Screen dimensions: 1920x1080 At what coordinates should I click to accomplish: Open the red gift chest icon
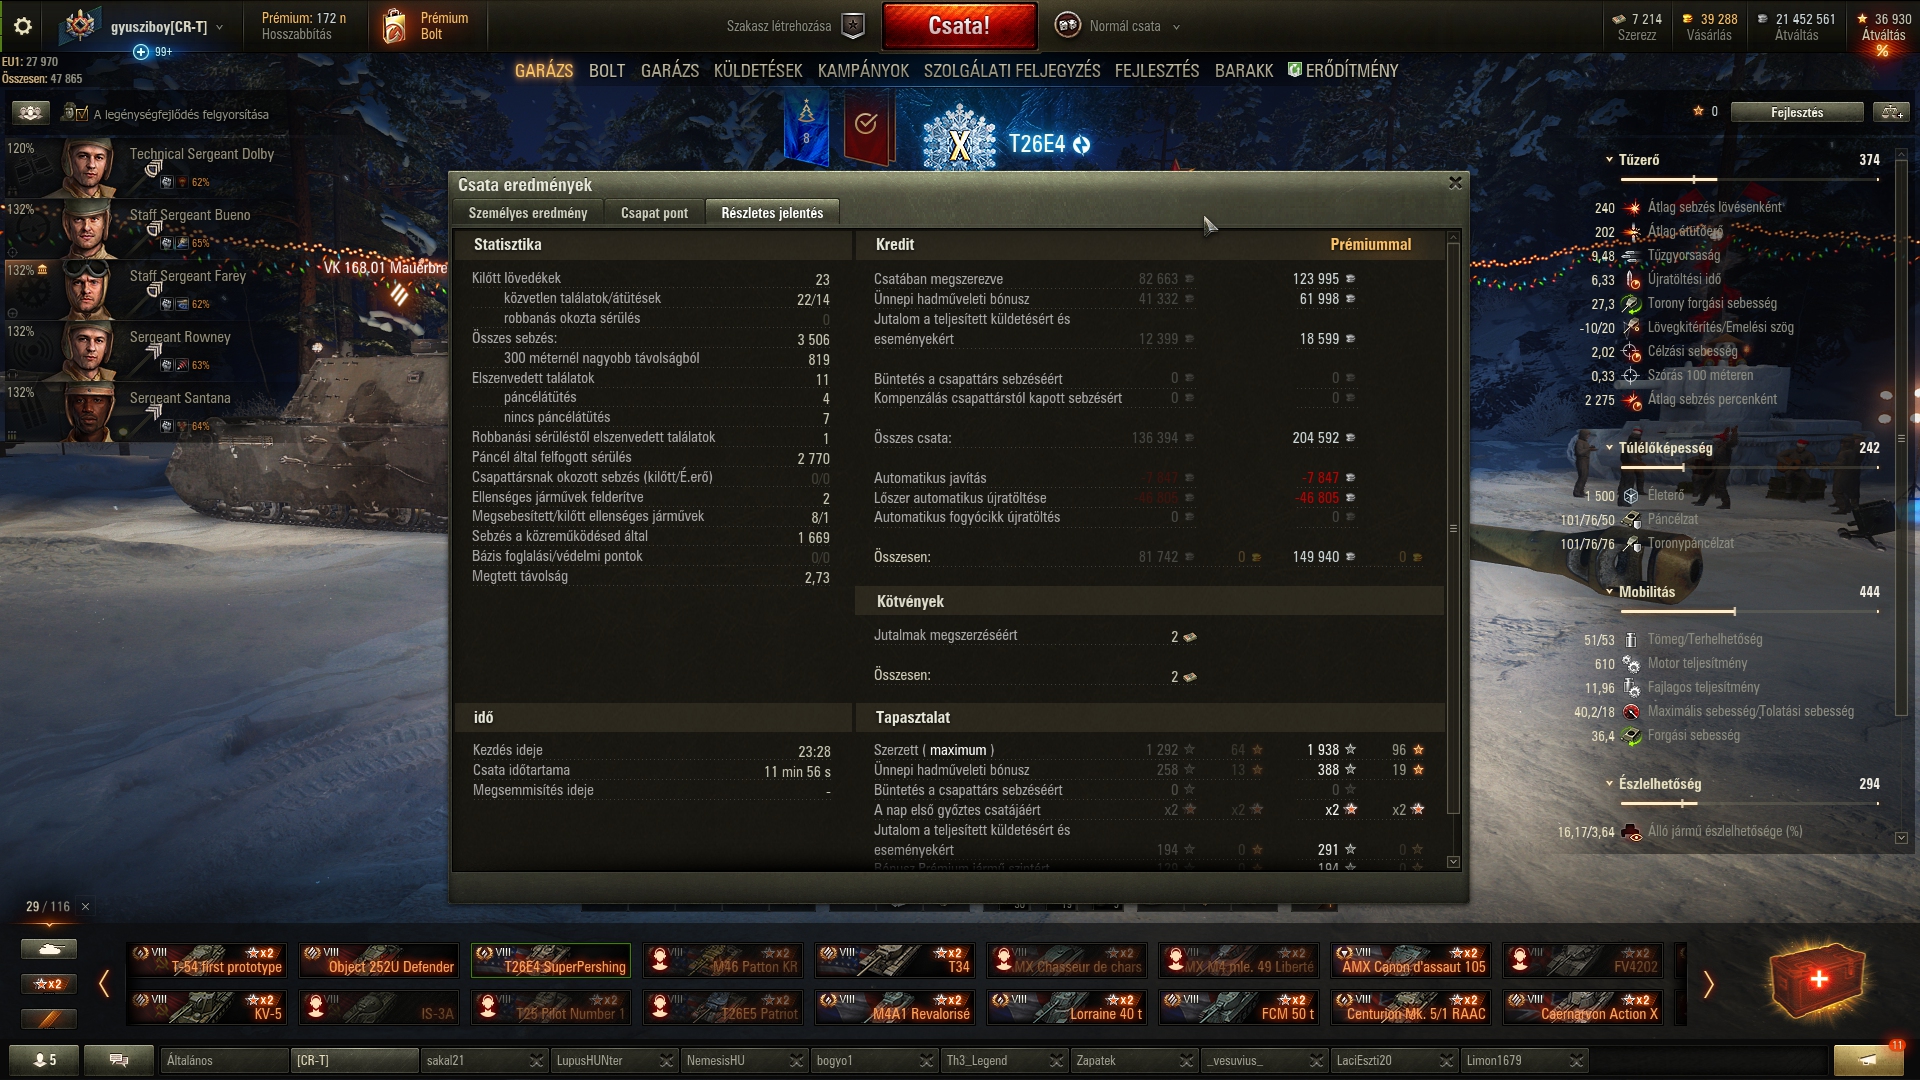tap(1817, 980)
